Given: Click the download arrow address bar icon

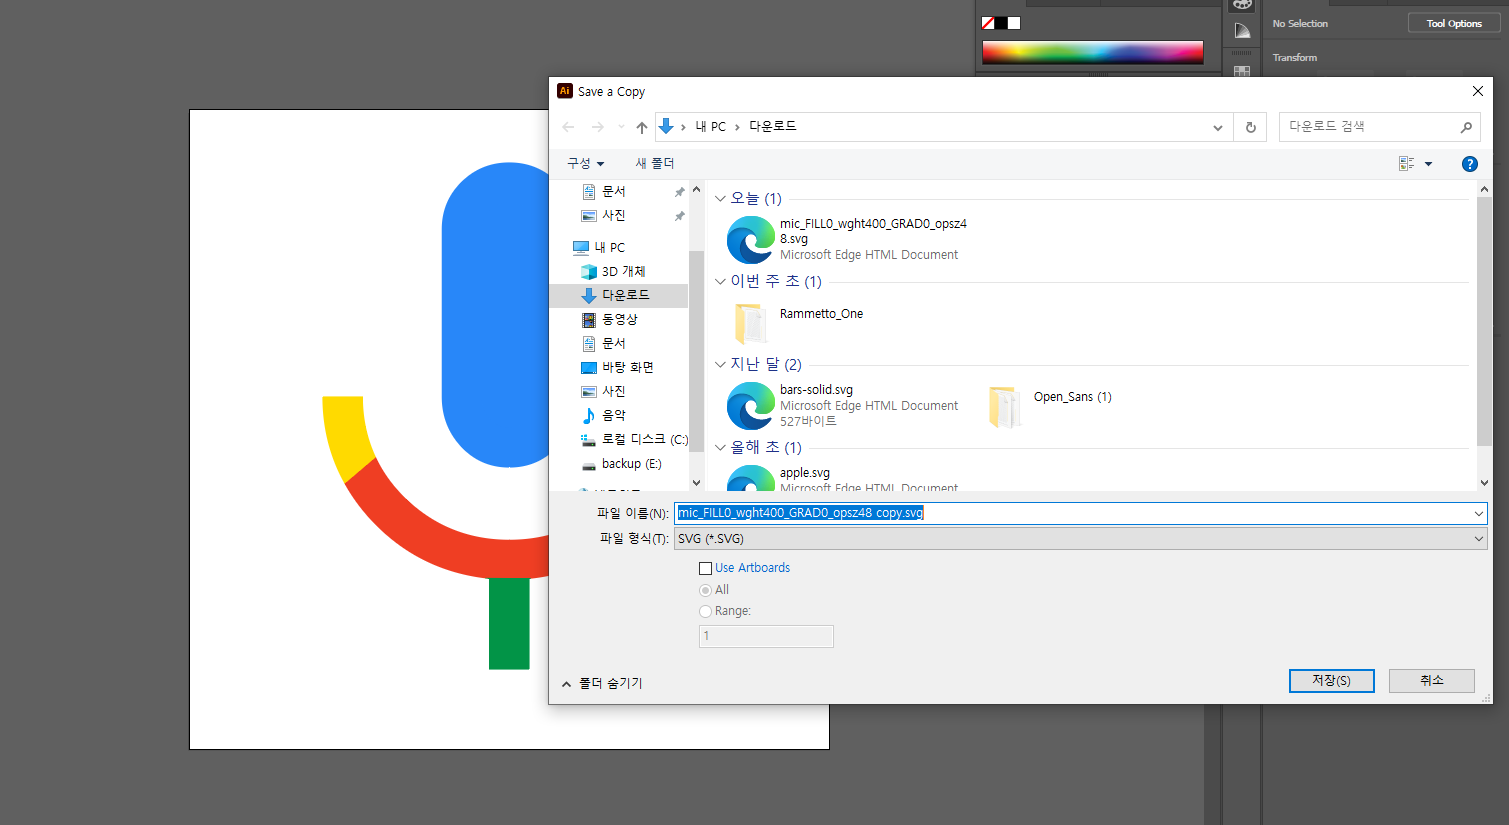Looking at the screenshot, I should coord(666,126).
